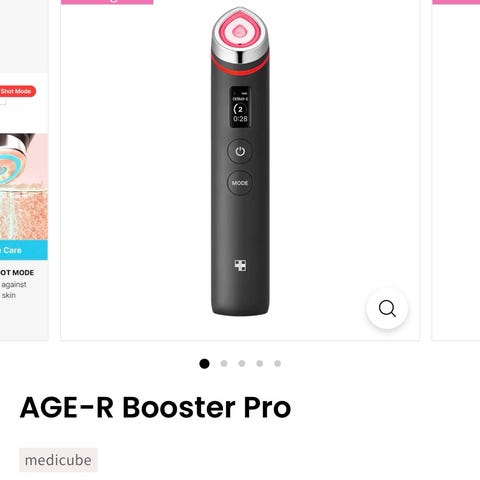Open the previous slide skin illustration
Image resolution: width=480 pixels, height=480 pixels.
pyautogui.click(x=24, y=187)
